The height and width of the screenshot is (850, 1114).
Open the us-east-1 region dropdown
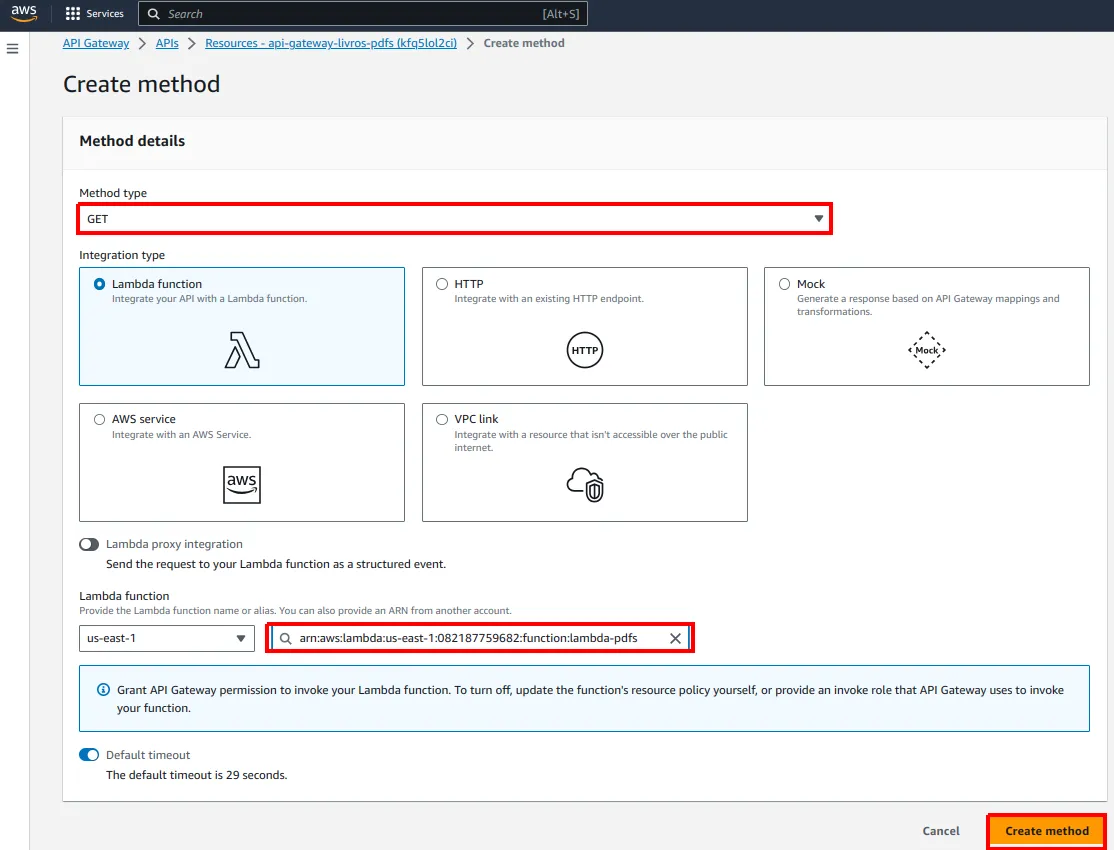[x=166, y=638]
